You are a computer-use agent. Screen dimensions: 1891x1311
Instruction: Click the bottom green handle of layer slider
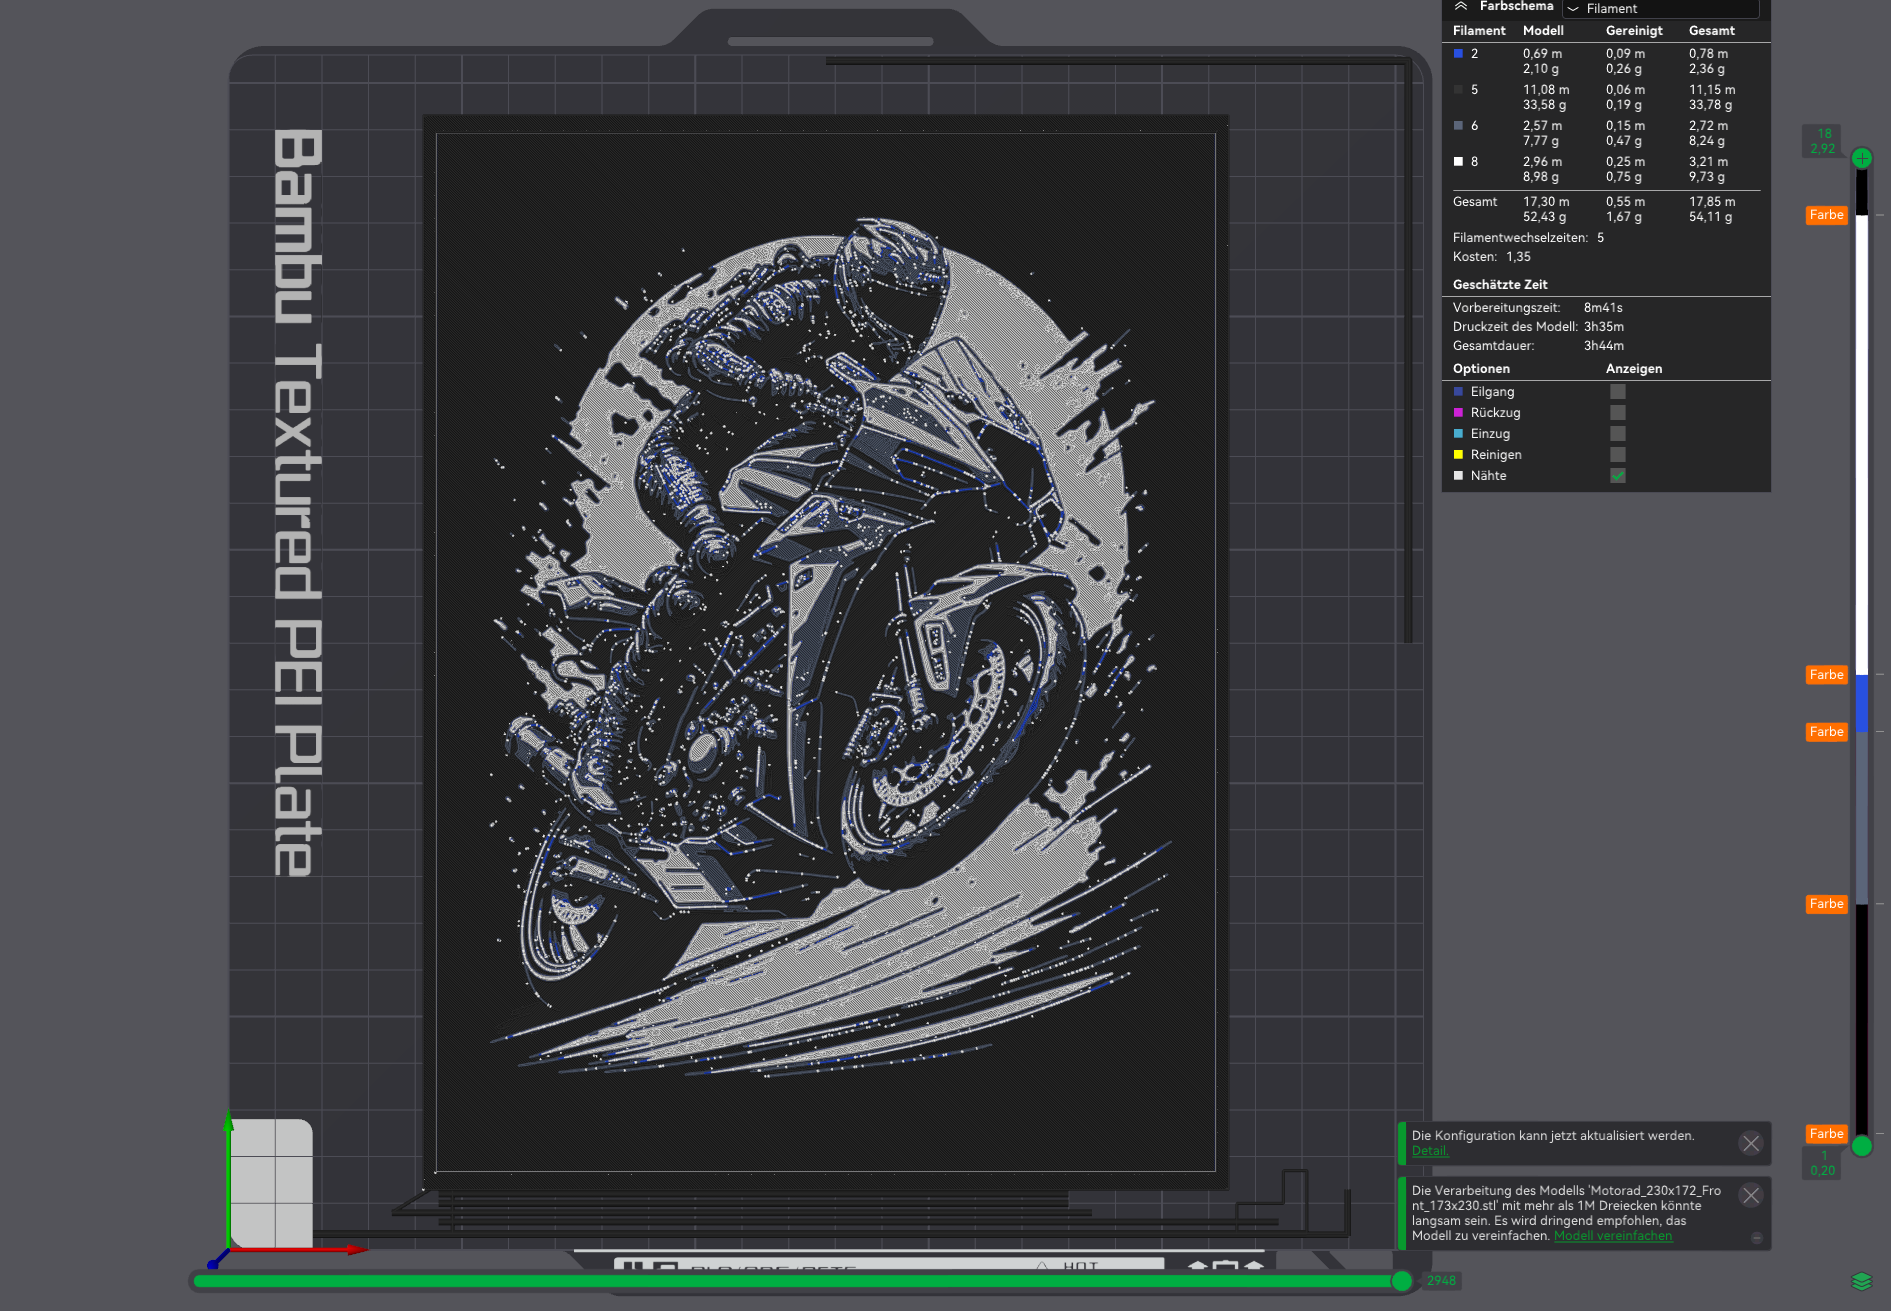1862,1146
